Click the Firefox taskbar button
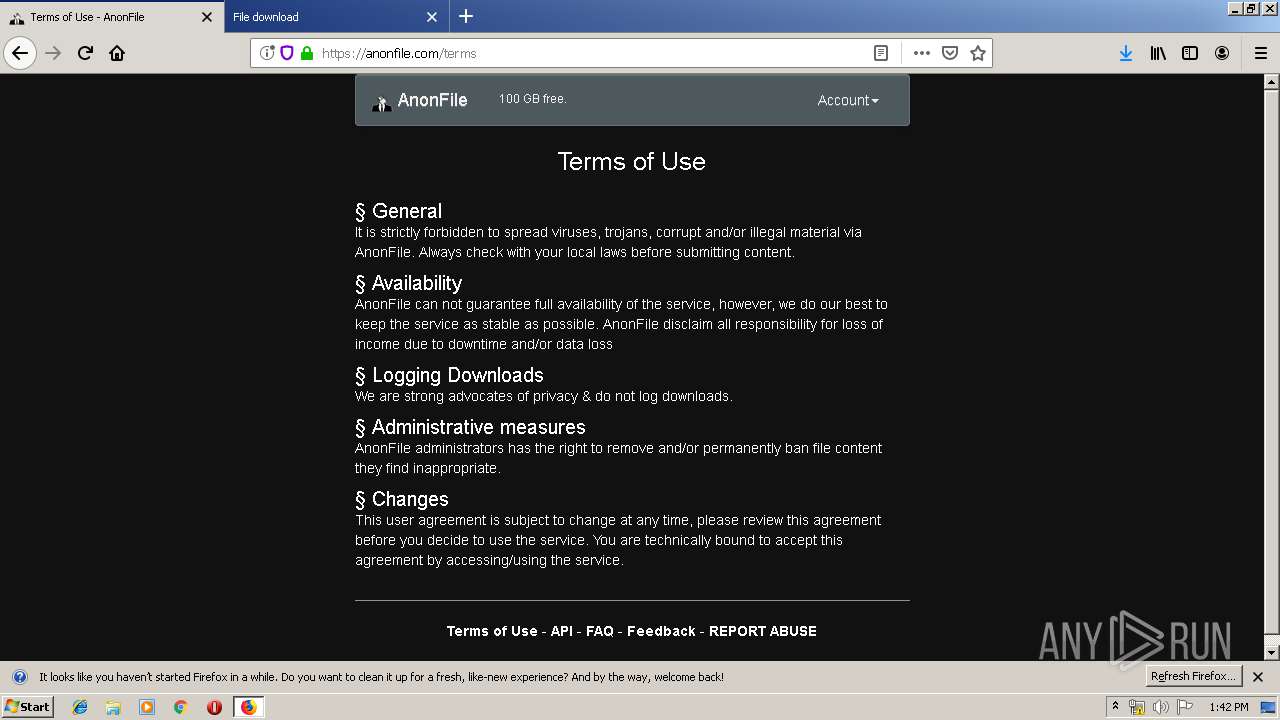The image size is (1280, 720). pos(248,707)
